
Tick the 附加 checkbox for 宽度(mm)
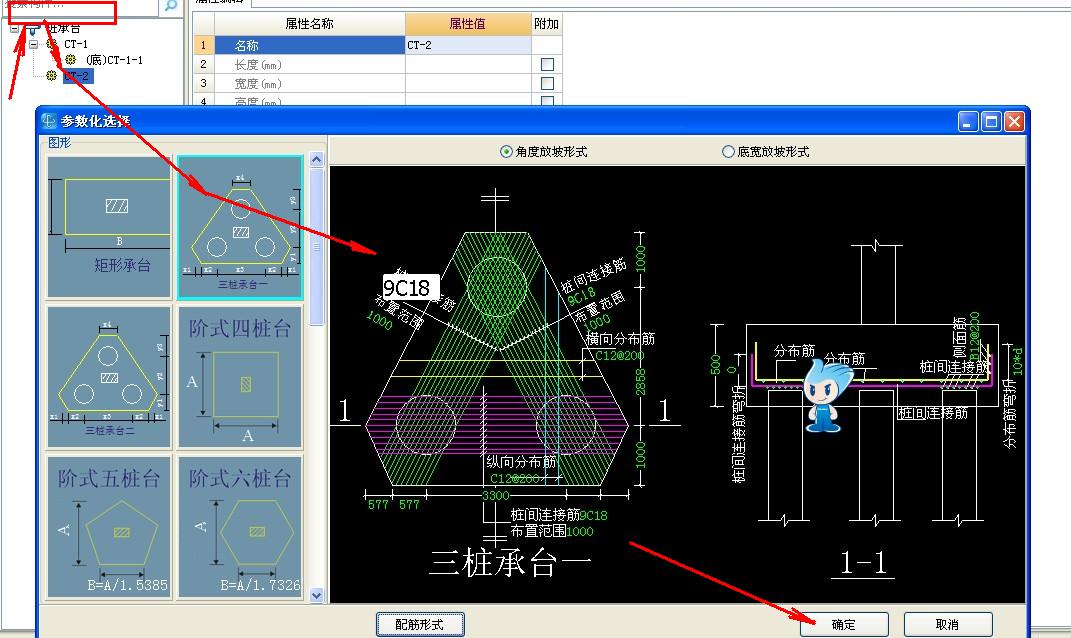547,83
